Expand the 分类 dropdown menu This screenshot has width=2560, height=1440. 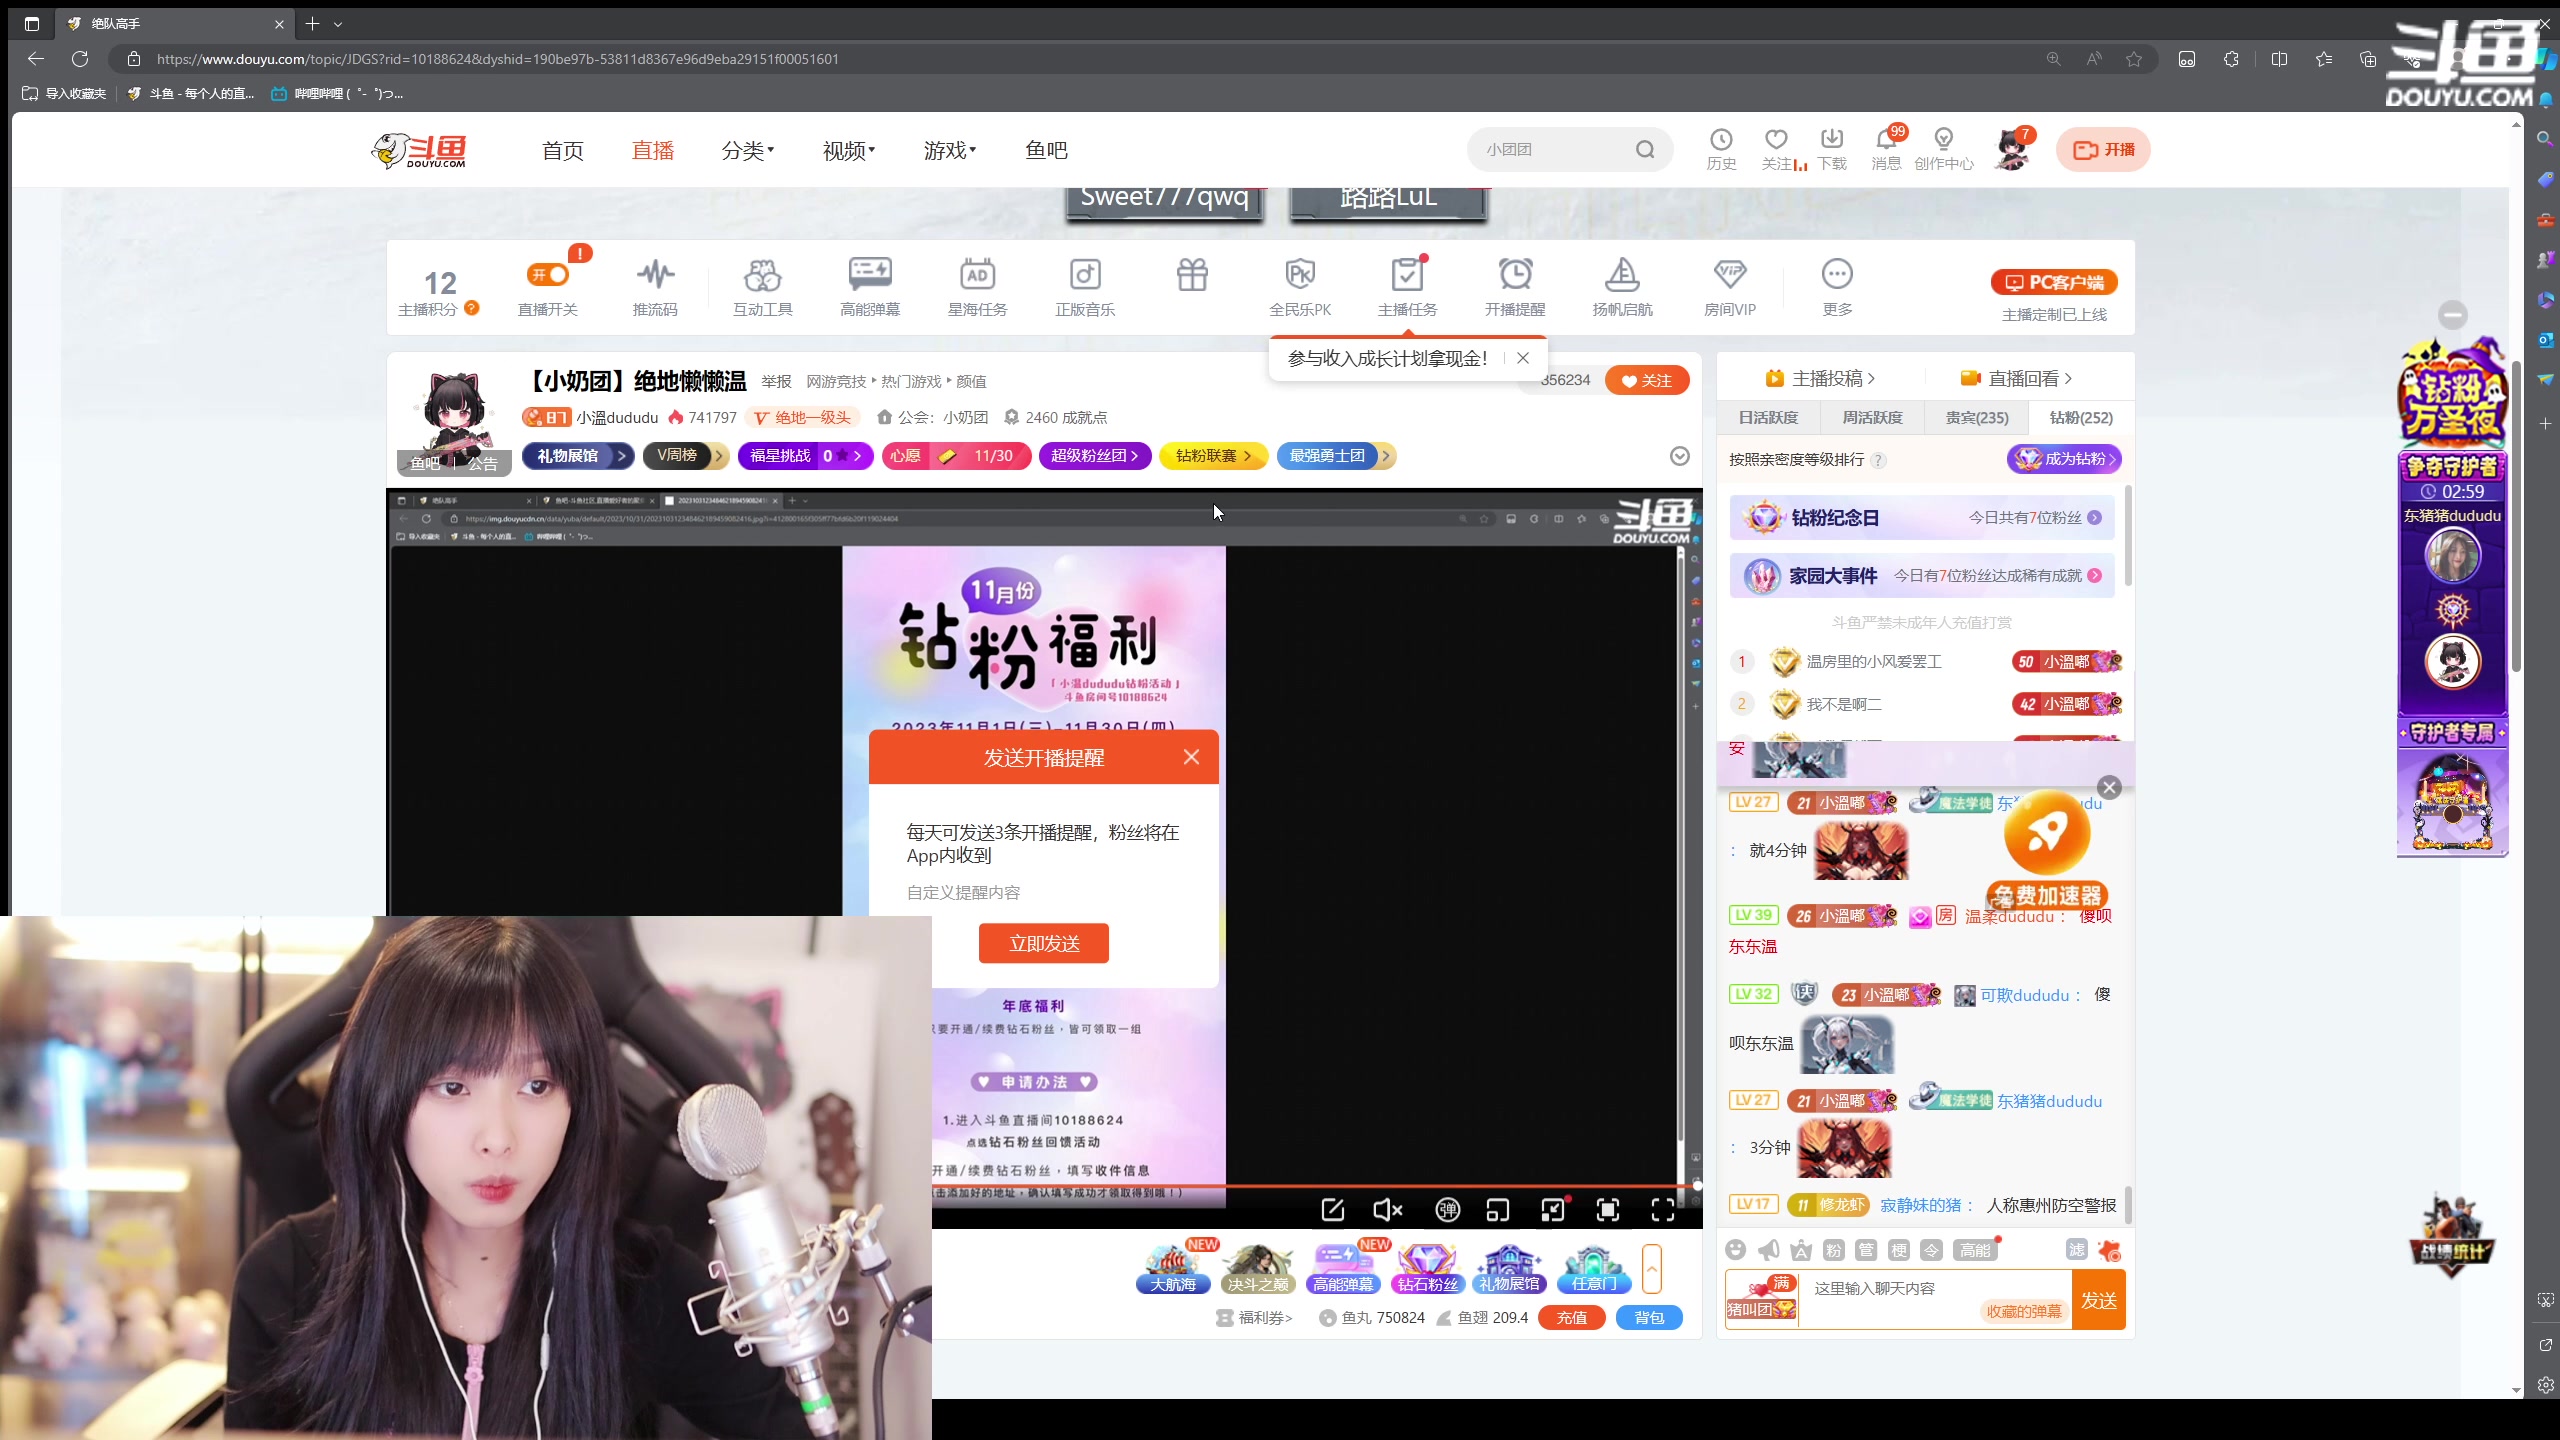click(748, 150)
